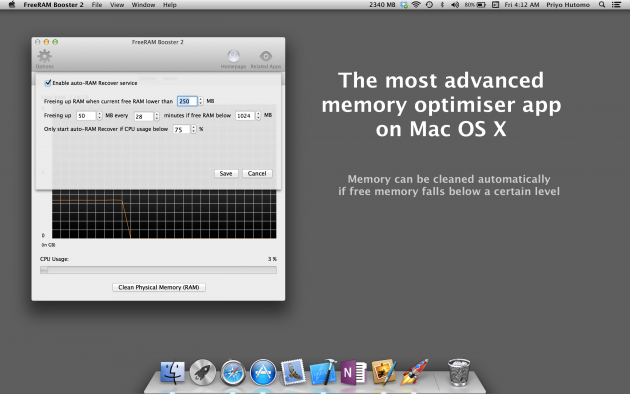The height and width of the screenshot is (394, 630).
Task: Toggle Enable auto-RAM Recover service checkbox
Action: point(48,83)
